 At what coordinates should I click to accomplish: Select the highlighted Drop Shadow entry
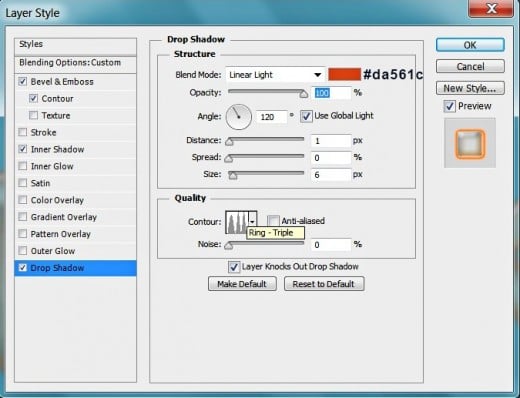click(75, 268)
